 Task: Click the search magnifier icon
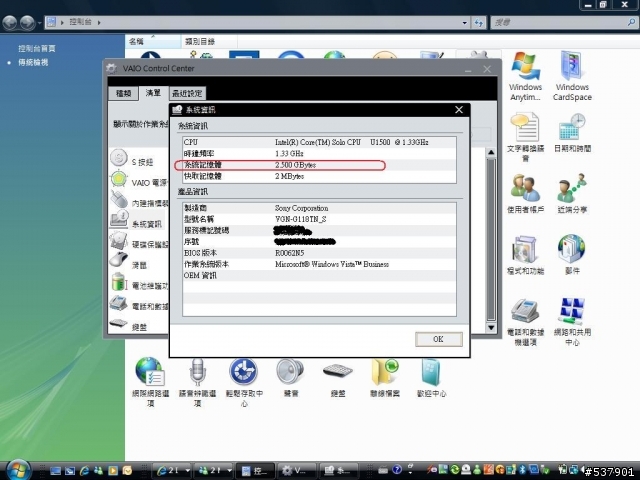[x=631, y=22]
